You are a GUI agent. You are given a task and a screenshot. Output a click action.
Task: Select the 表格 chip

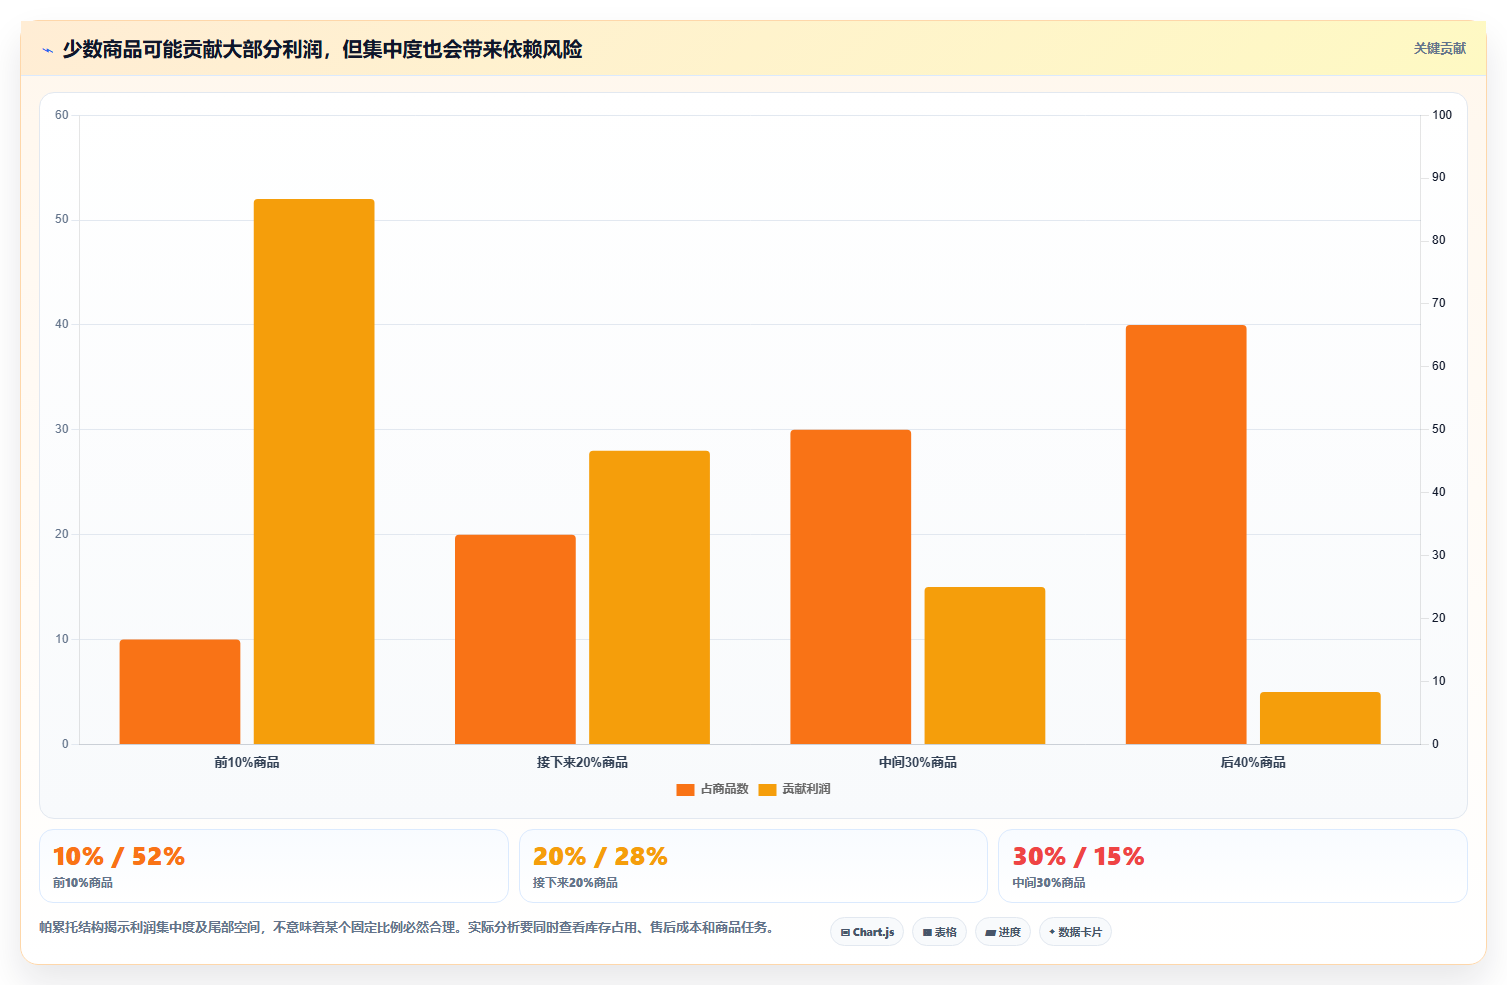[939, 932]
